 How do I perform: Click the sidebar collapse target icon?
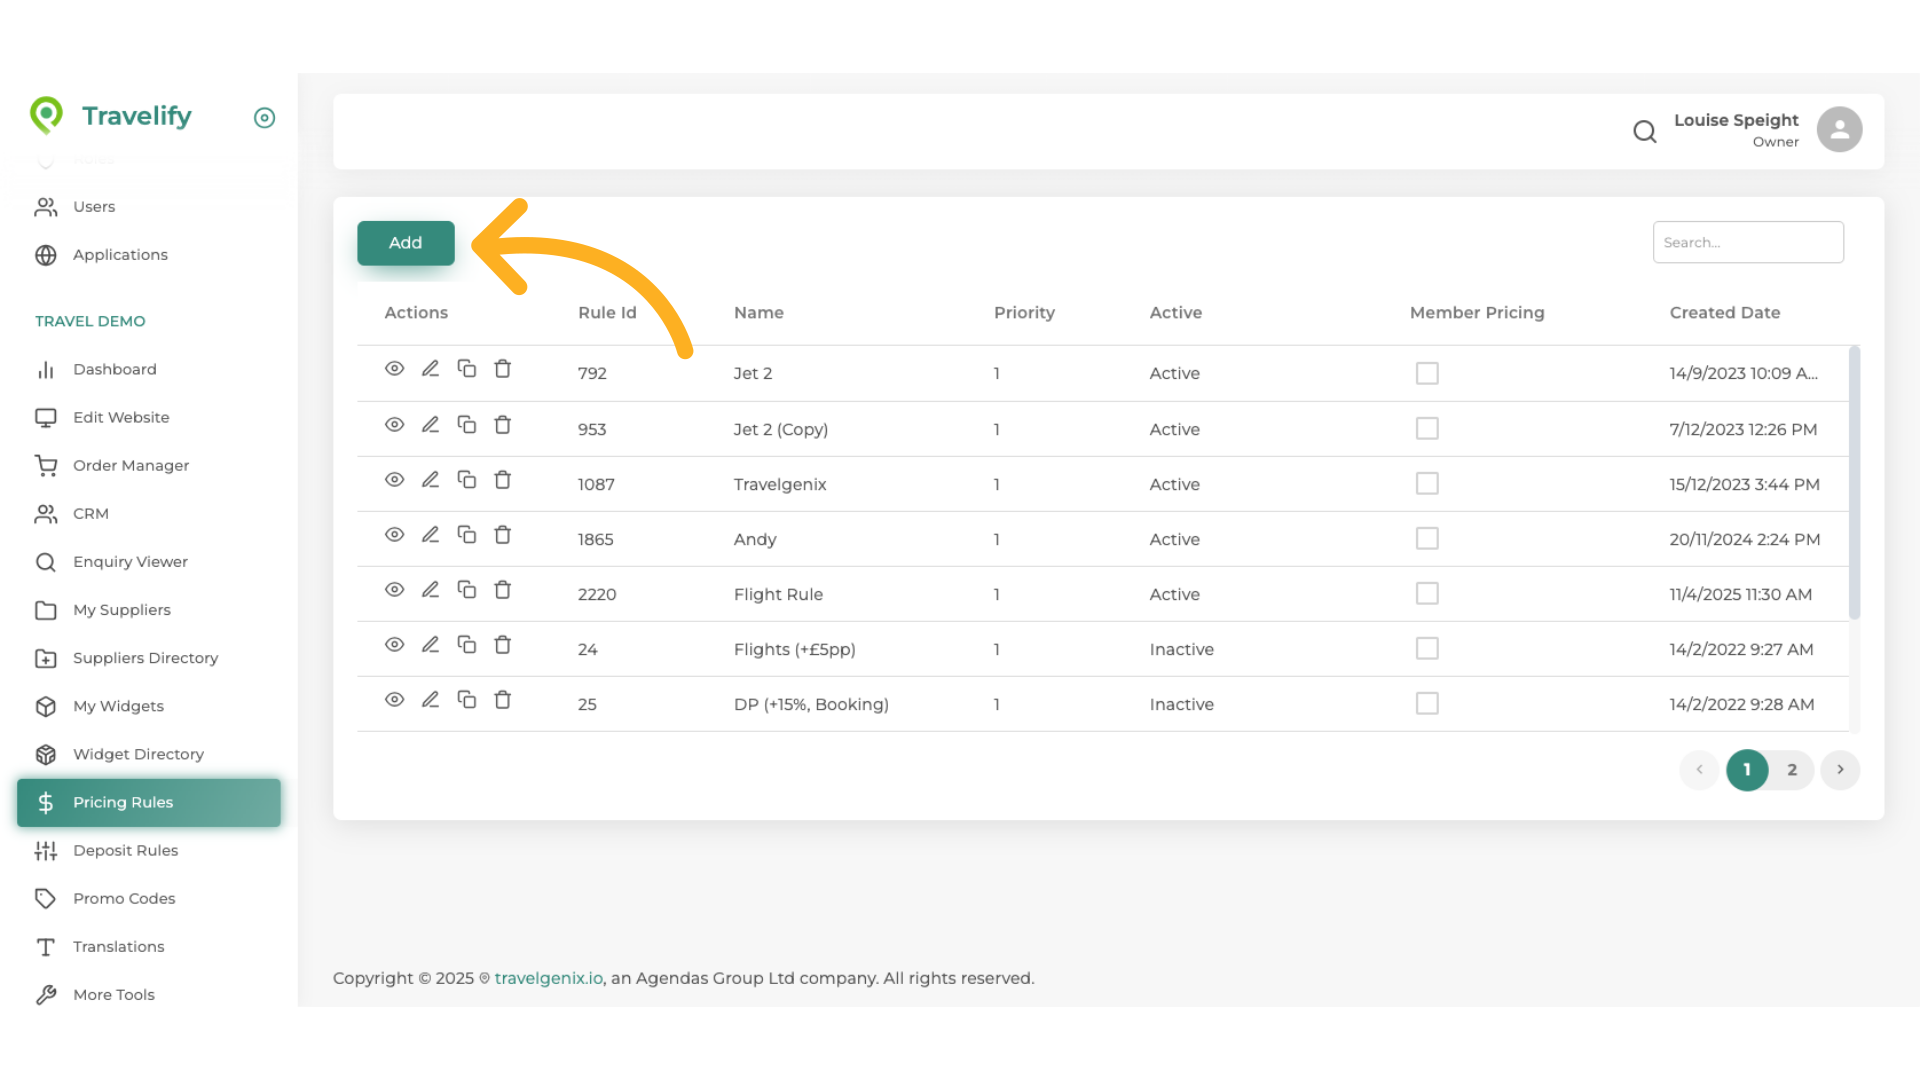pos(264,118)
